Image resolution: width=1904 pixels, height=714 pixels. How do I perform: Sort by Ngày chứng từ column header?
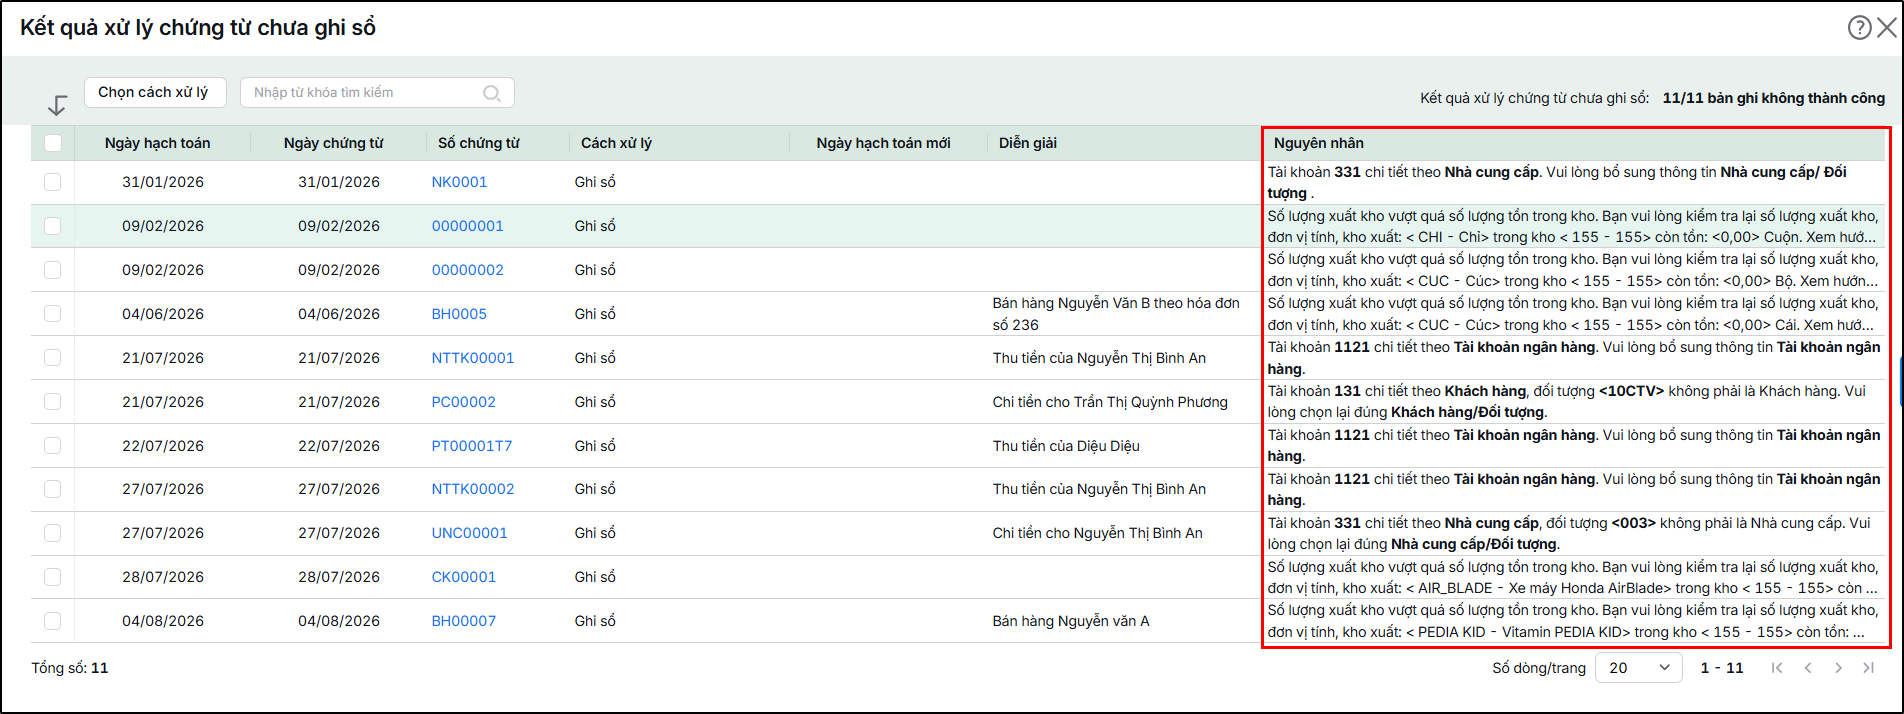333,143
